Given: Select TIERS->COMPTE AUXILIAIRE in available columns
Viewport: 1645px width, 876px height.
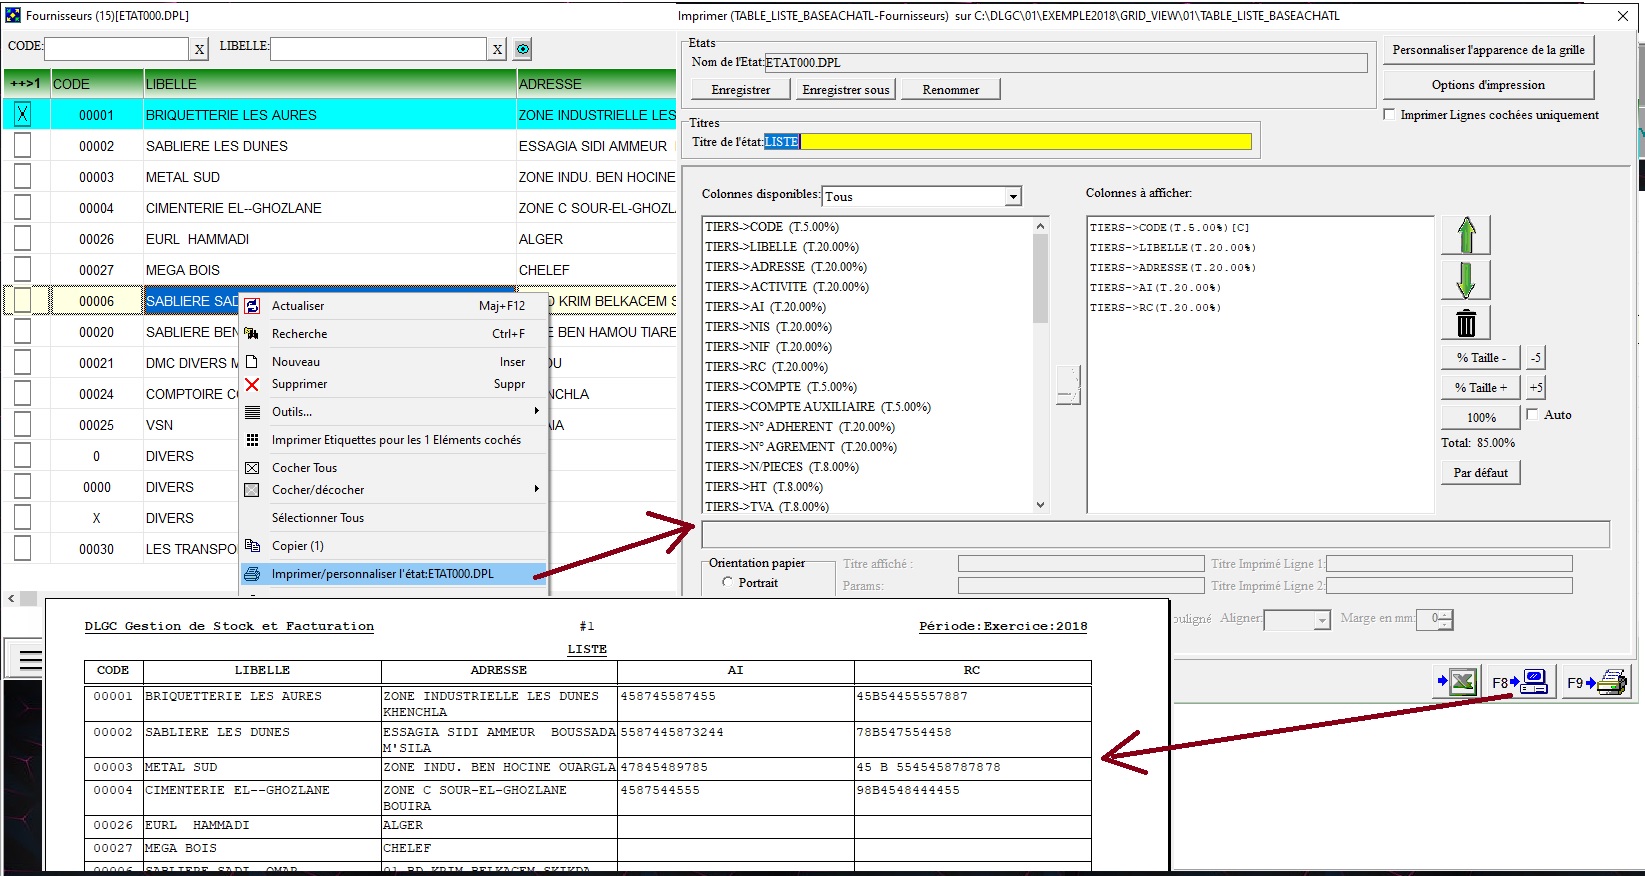Looking at the screenshot, I should [818, 407].
